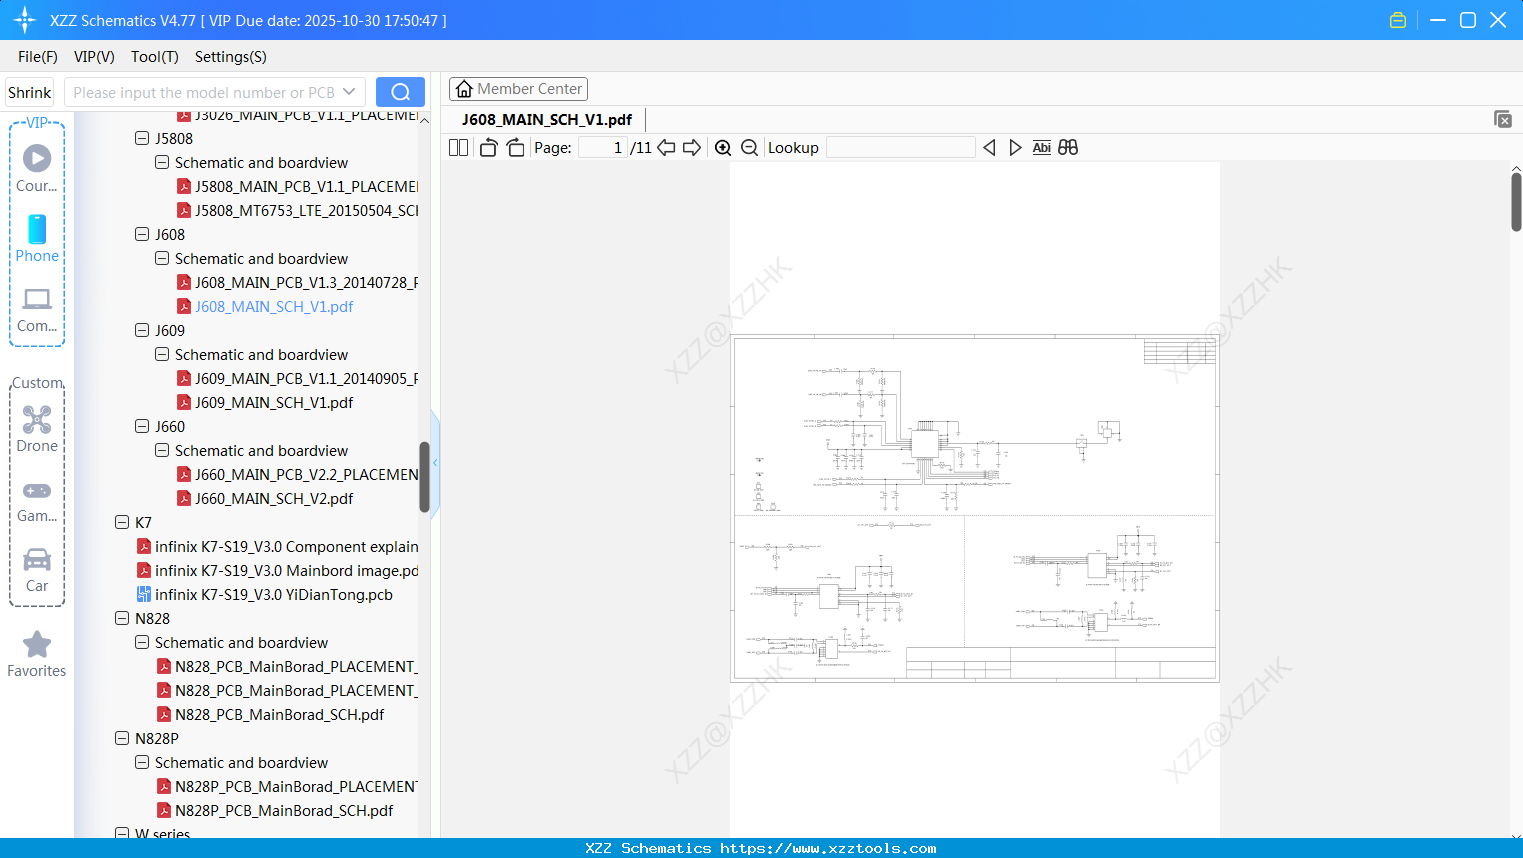Zoom out of the schematic view
This screenshot has height=858, width=1523.
point(749,147)
